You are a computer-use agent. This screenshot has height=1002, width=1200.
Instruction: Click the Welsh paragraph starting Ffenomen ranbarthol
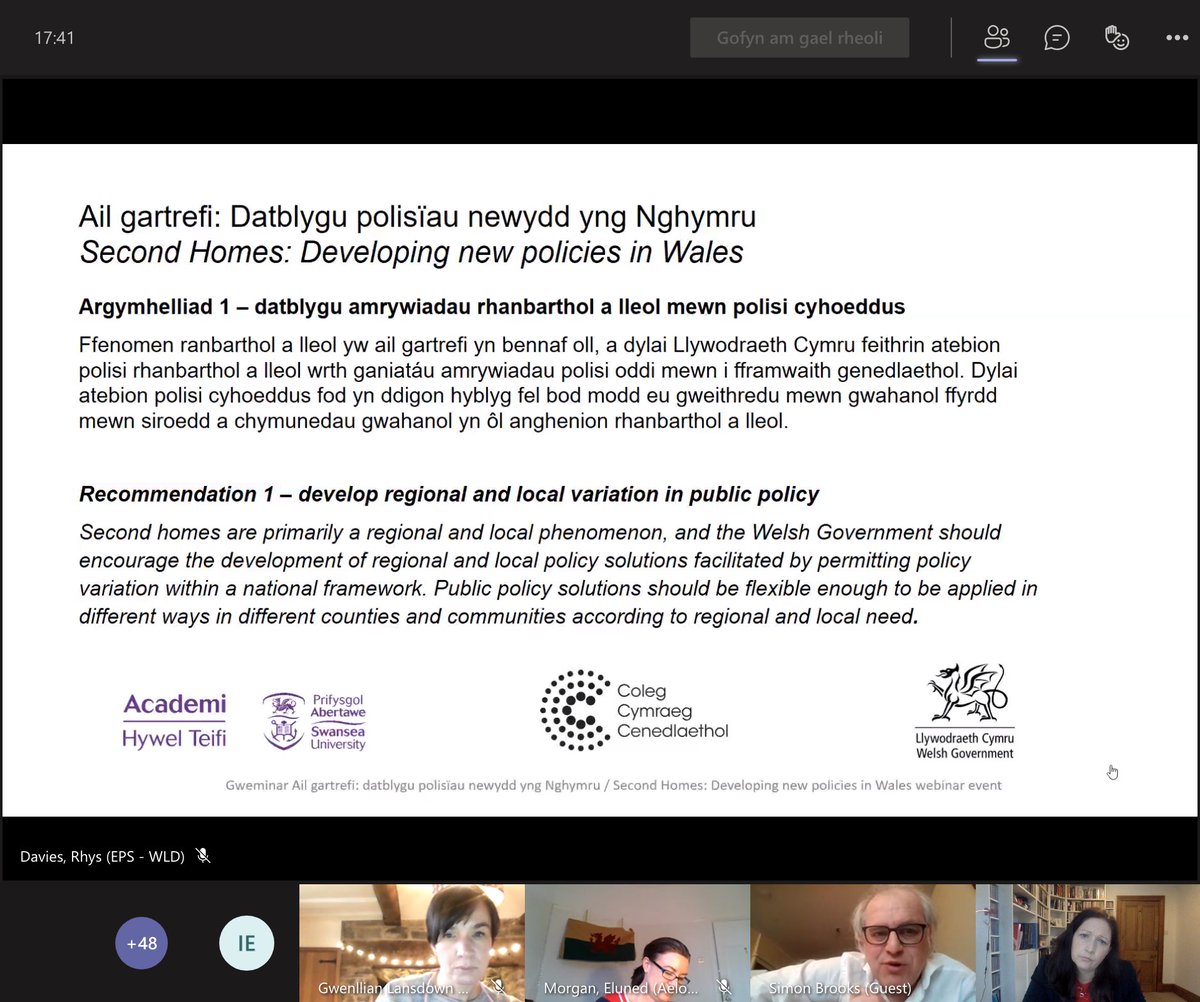pyautogui.click(x=549, y=383)
